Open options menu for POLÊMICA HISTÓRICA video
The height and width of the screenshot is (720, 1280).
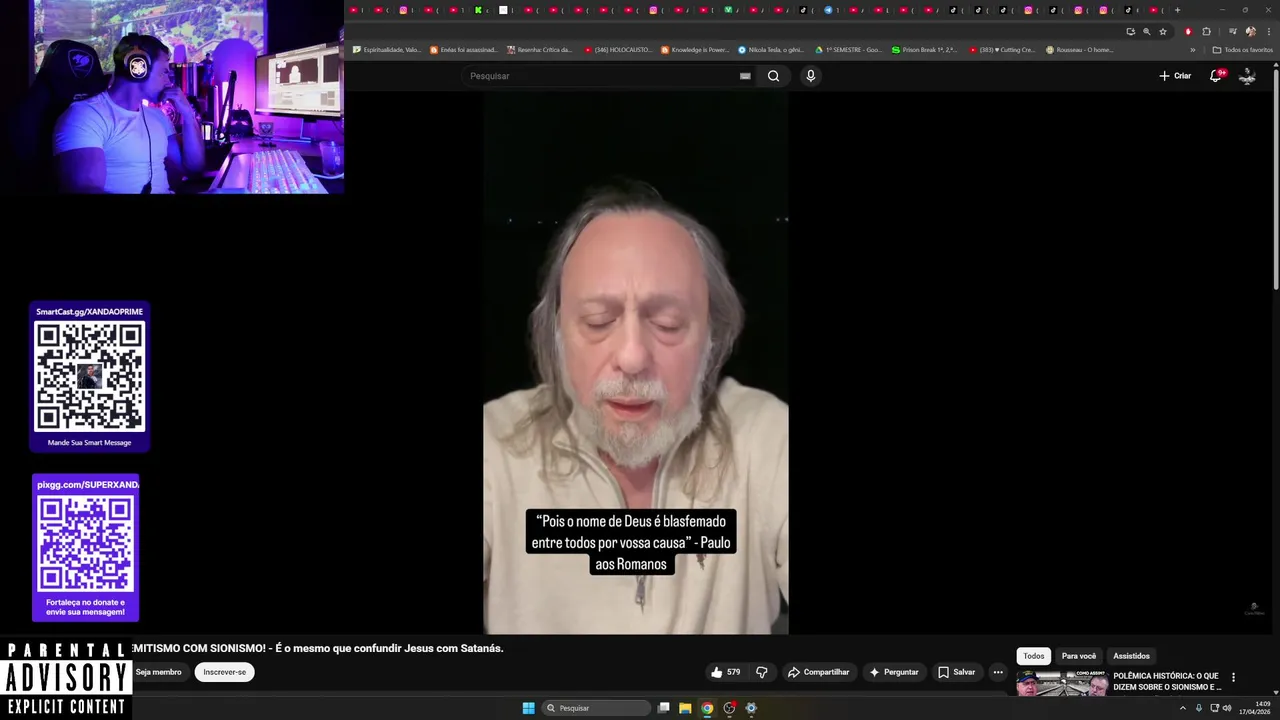[x=1233, y=677]
